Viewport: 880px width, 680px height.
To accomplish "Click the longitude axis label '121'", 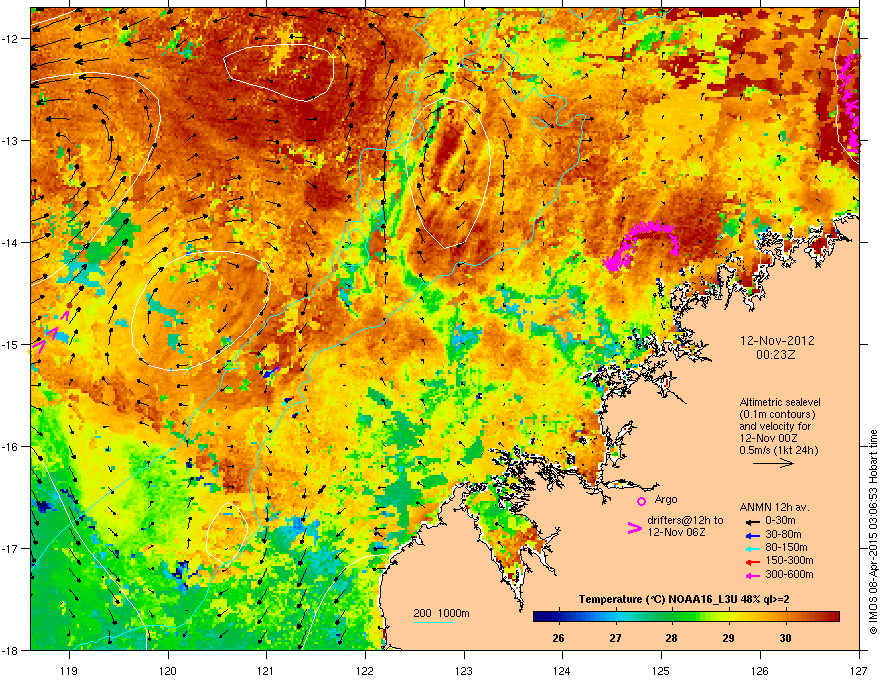I will click(x=266, y=670).
